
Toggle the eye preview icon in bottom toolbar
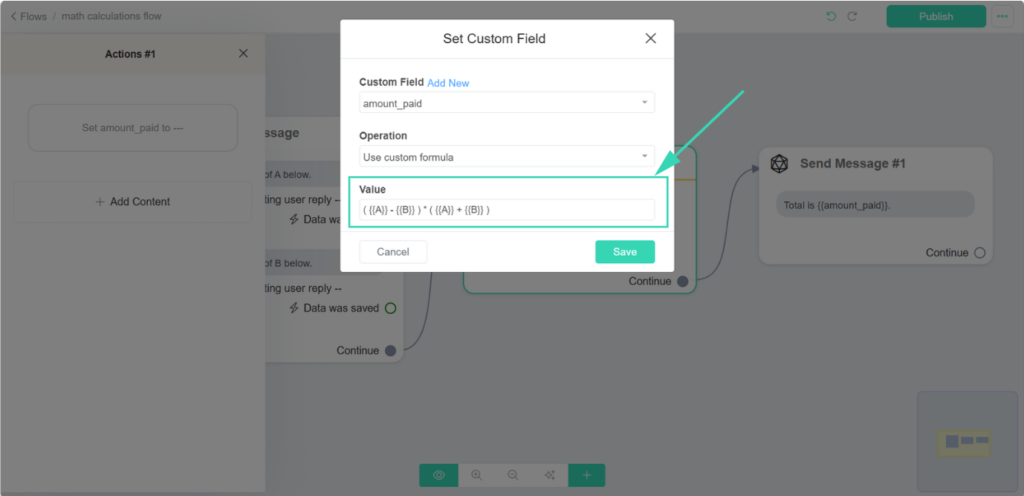(x=439, y=475)
